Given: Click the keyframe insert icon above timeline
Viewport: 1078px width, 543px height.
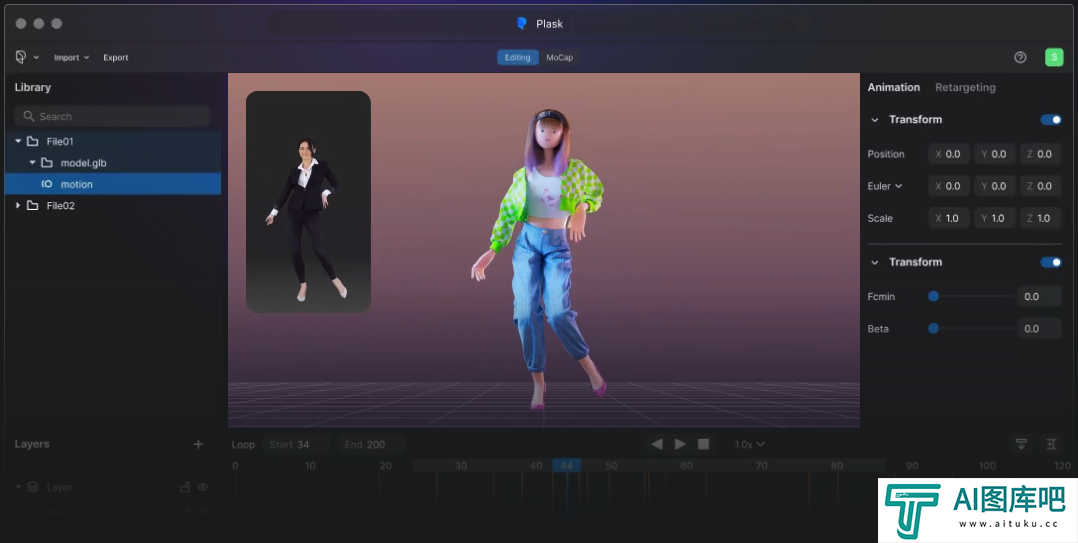Looking at the screenshot, I should point(1021,444).
